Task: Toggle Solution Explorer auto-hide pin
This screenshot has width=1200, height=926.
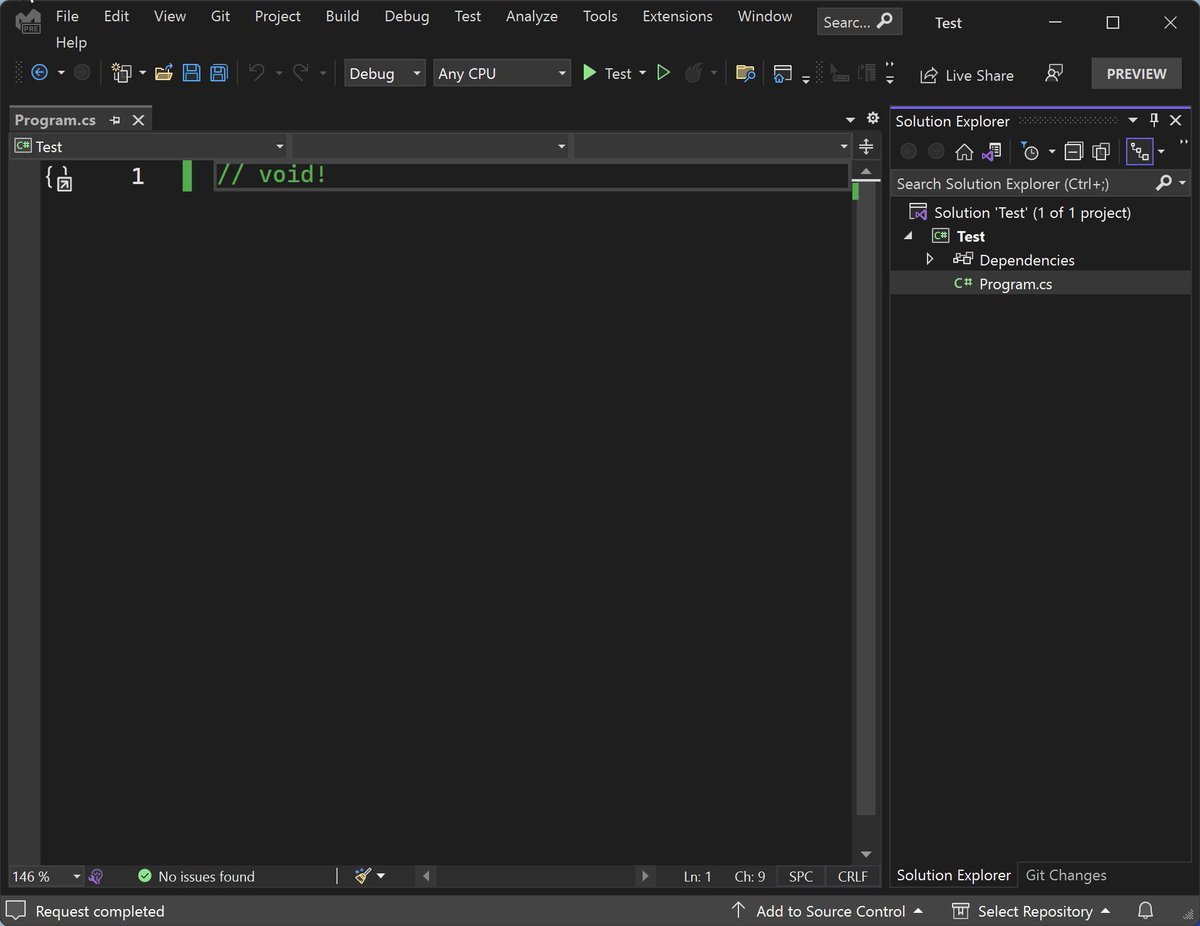Action: click(x=1154, y=121)
